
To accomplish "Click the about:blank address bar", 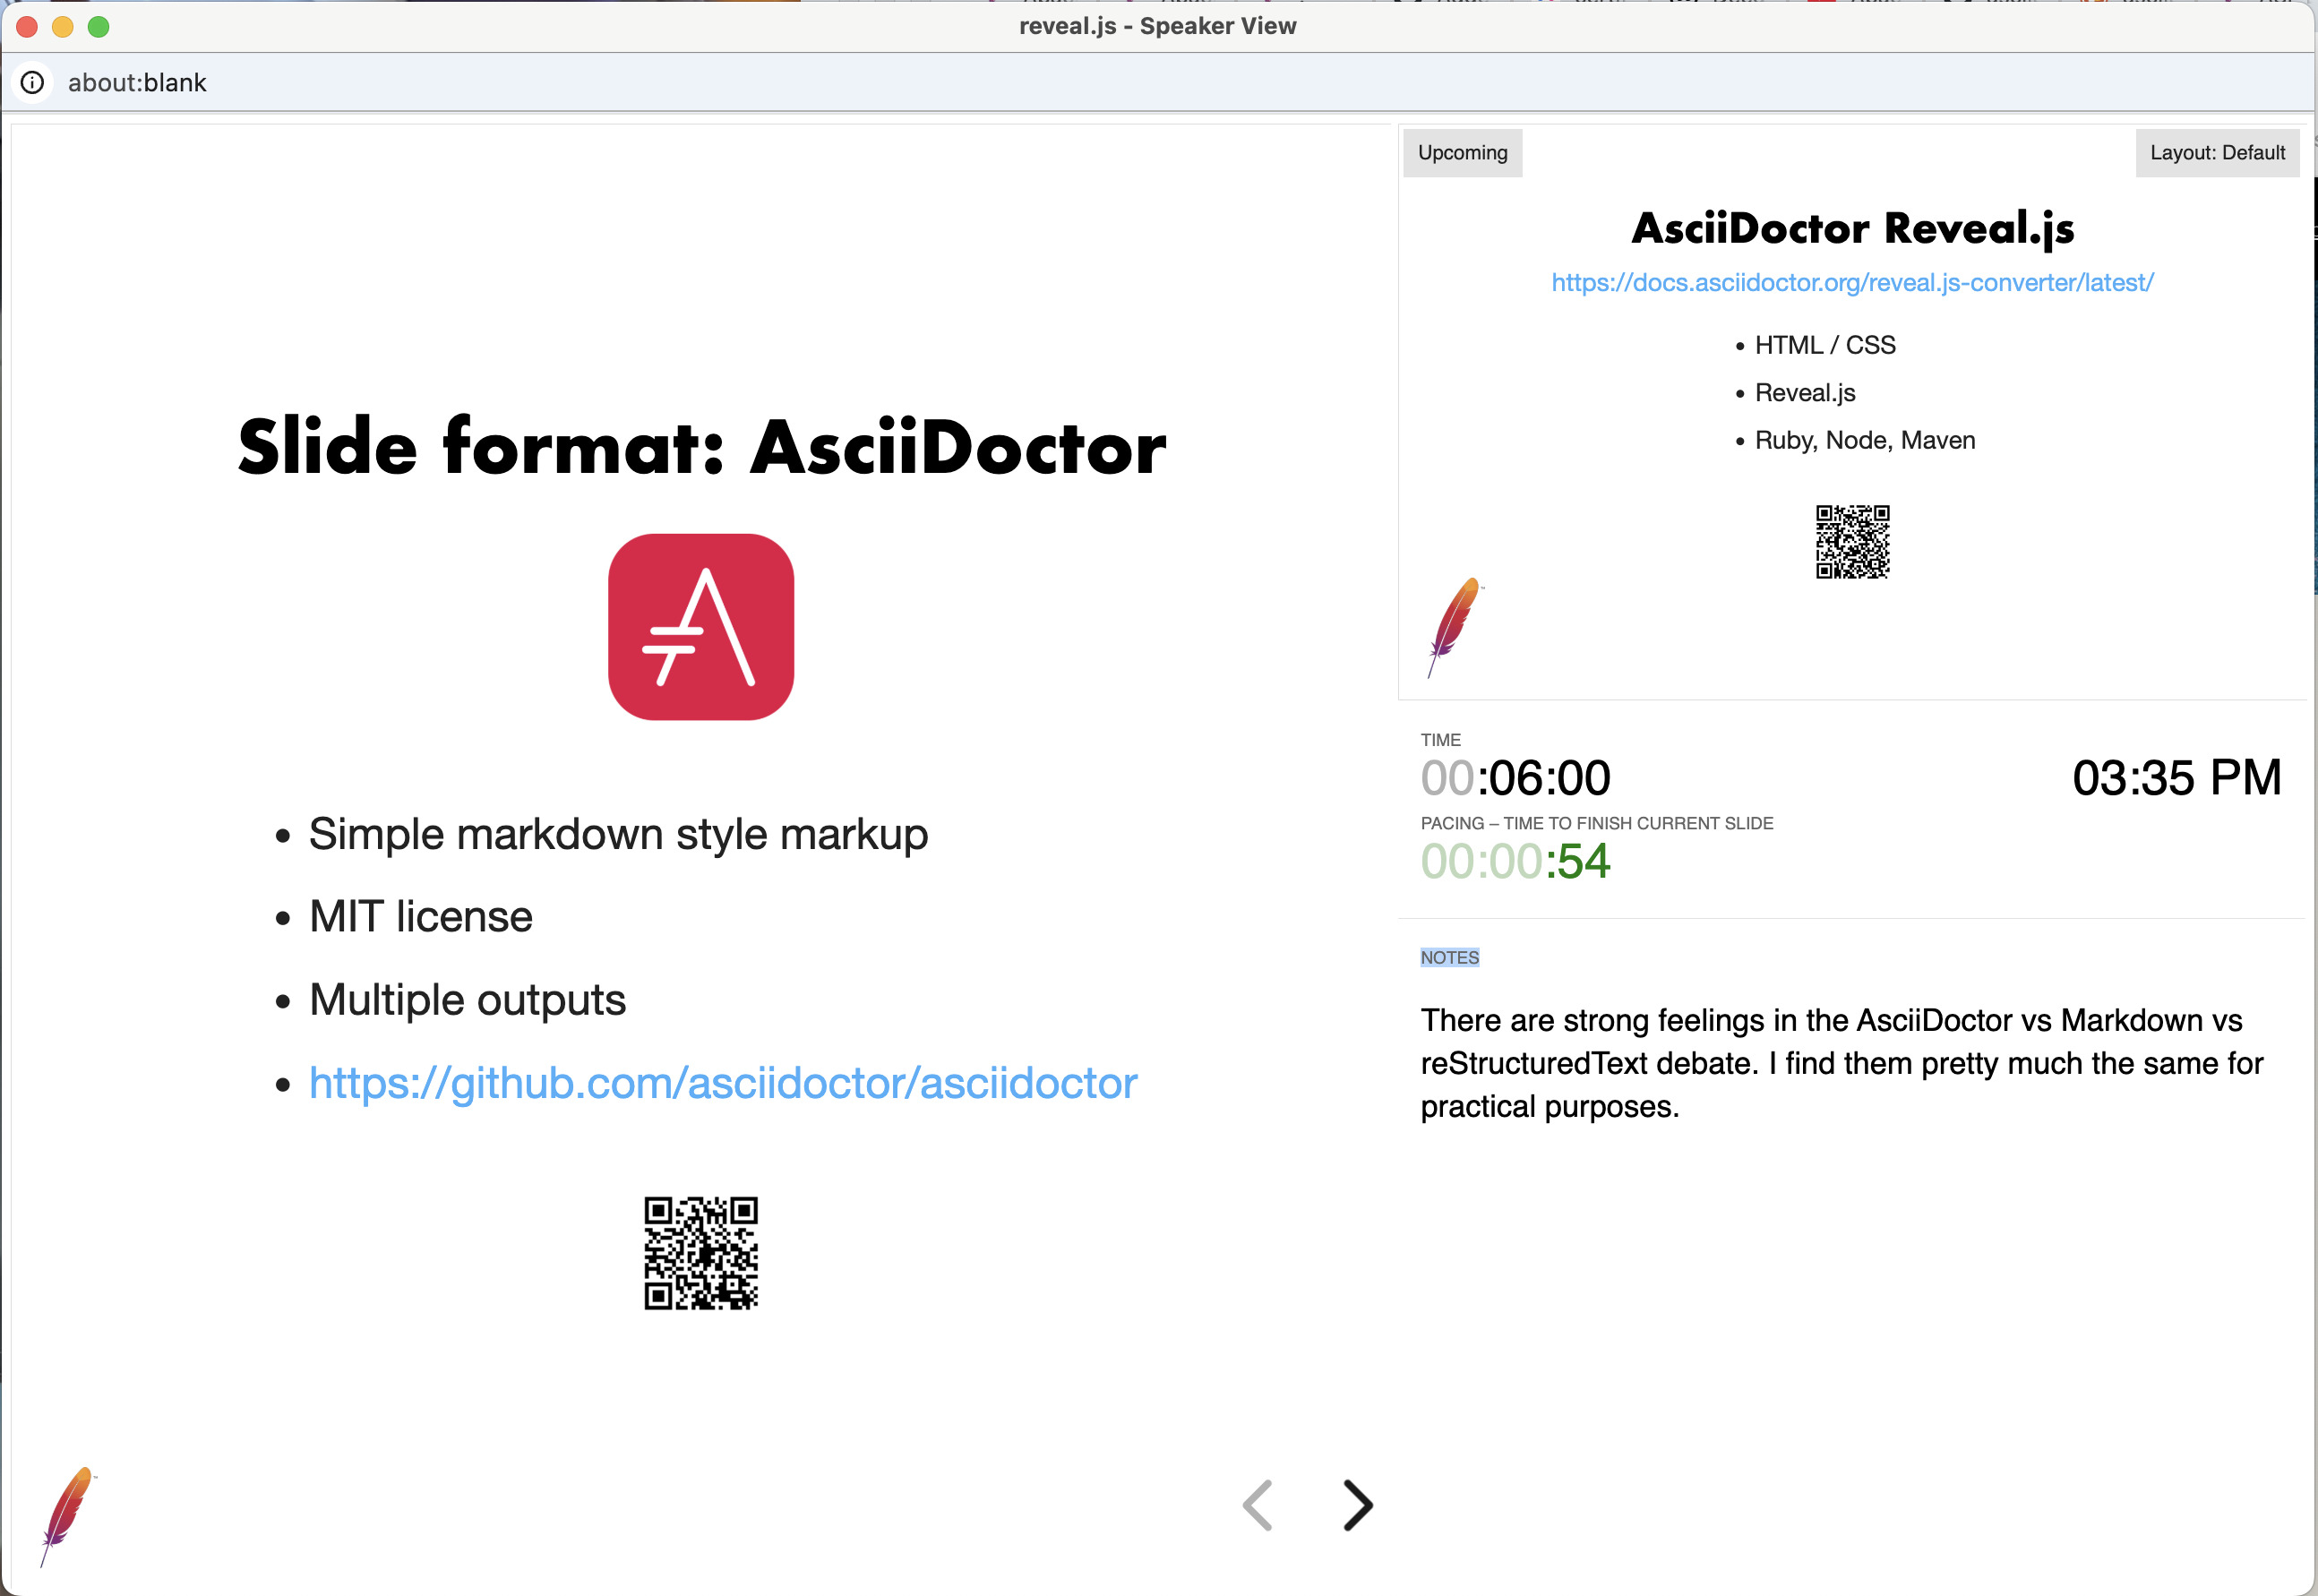I will 137,82.
